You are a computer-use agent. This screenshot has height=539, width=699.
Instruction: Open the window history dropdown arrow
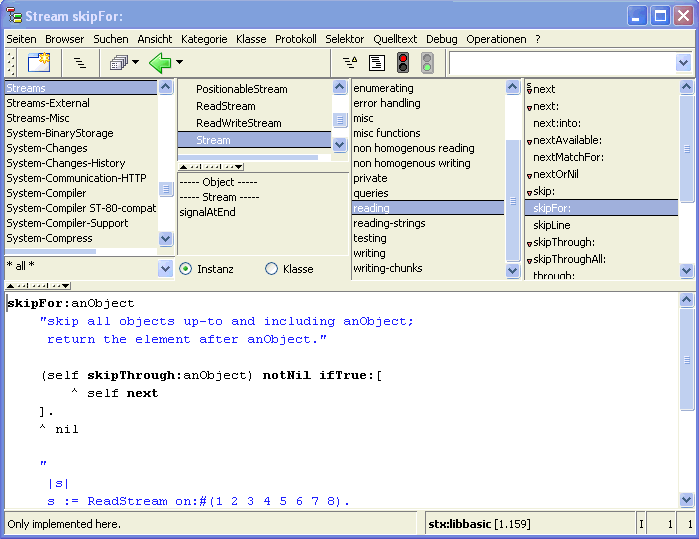pyautogui.click(x=135, y=62)
